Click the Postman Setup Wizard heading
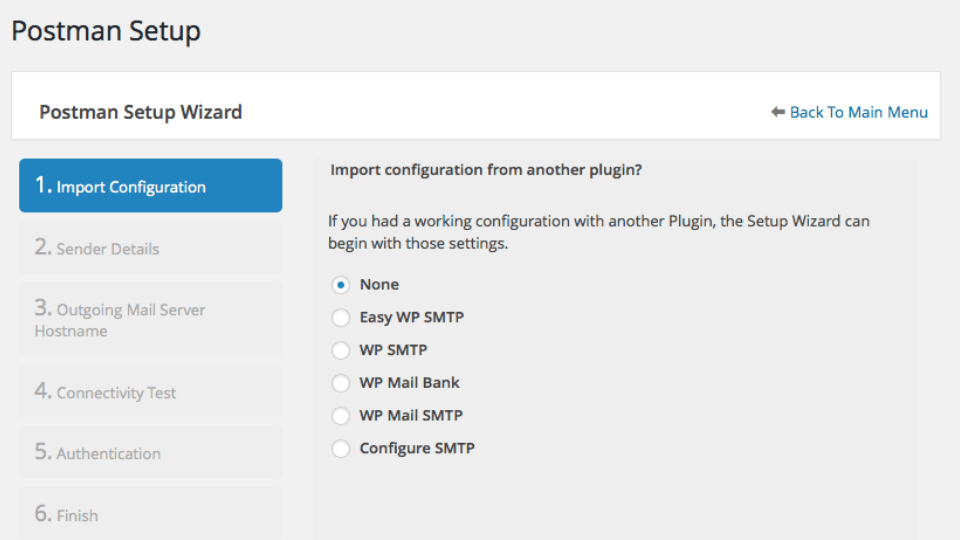Screen dimensions: 960x540 (141, 112)
